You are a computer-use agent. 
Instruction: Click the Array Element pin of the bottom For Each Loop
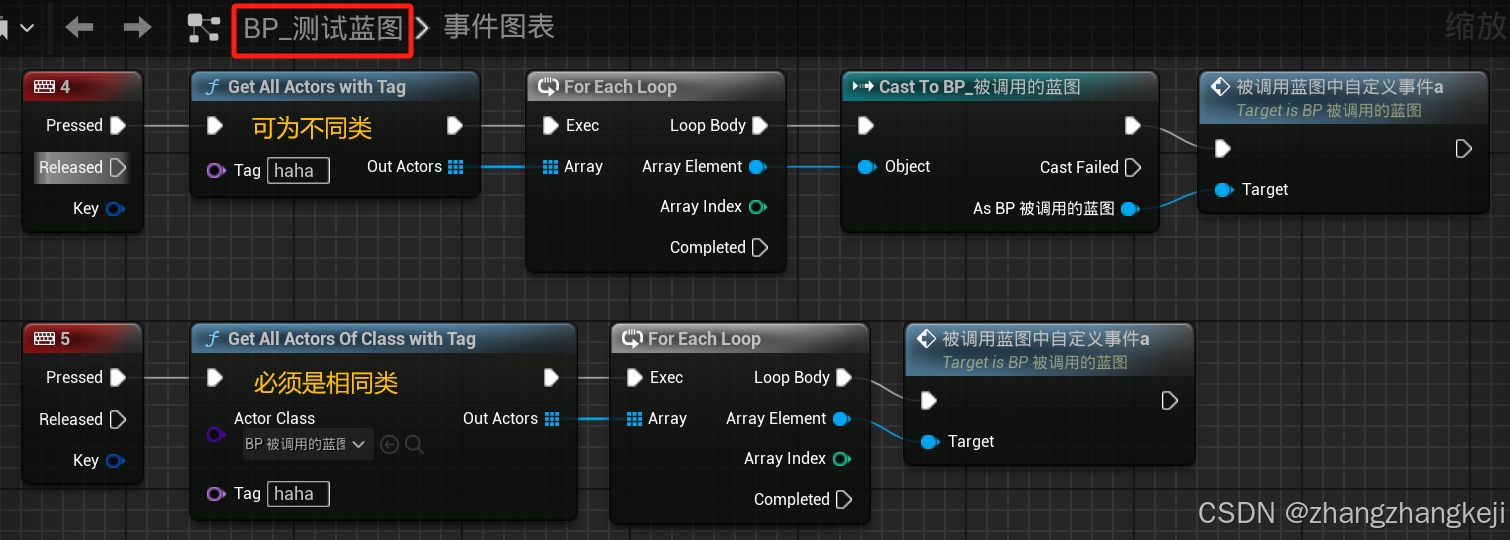(x=842, y=418)
